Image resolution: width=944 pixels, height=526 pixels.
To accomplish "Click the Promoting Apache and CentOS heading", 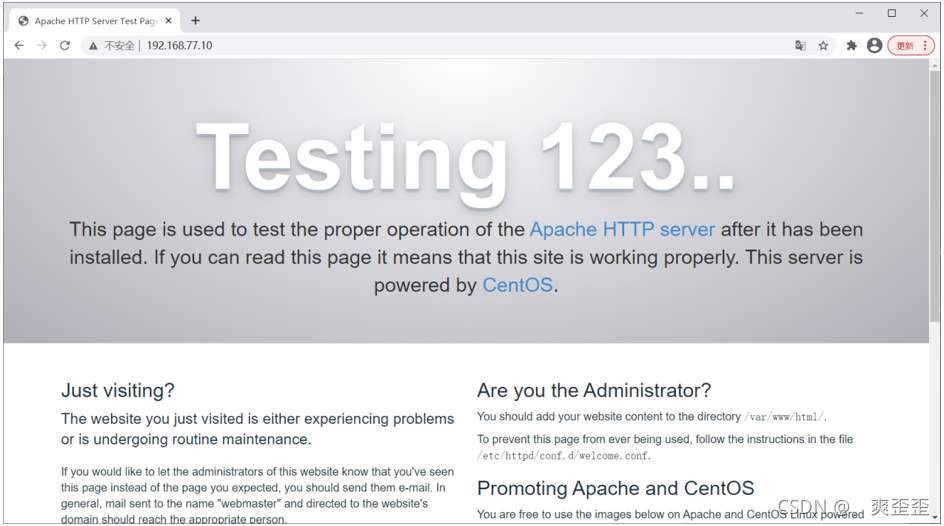I will [615, 488].
